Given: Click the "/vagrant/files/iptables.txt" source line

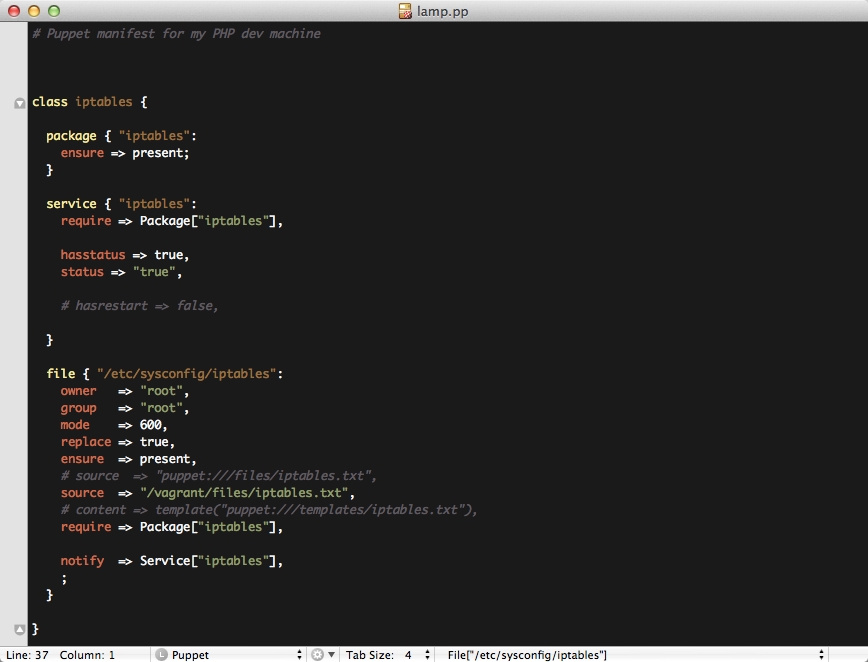Looking at the screenshot, I should pyautogui.click(x=208, y=493).
